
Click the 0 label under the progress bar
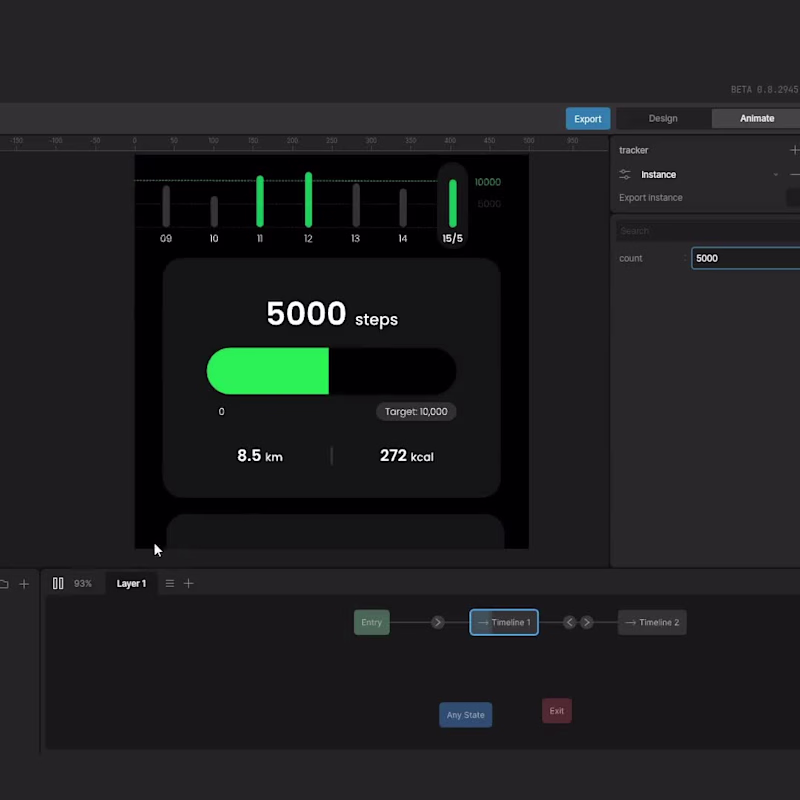(221, 412)
